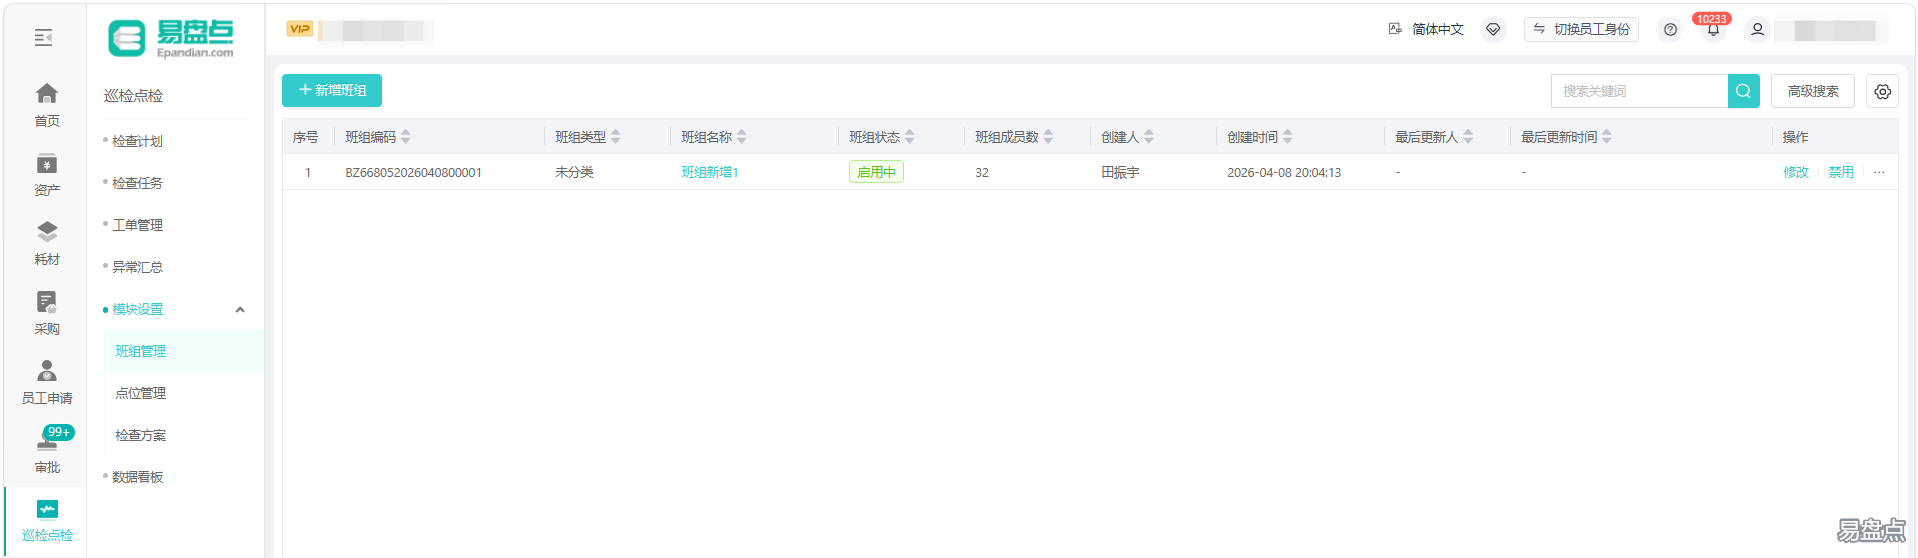This screenshot has height=558, width=1918.
Task: Select the 巡检点检 inspection module icon
Action: [x=47, y=509]
